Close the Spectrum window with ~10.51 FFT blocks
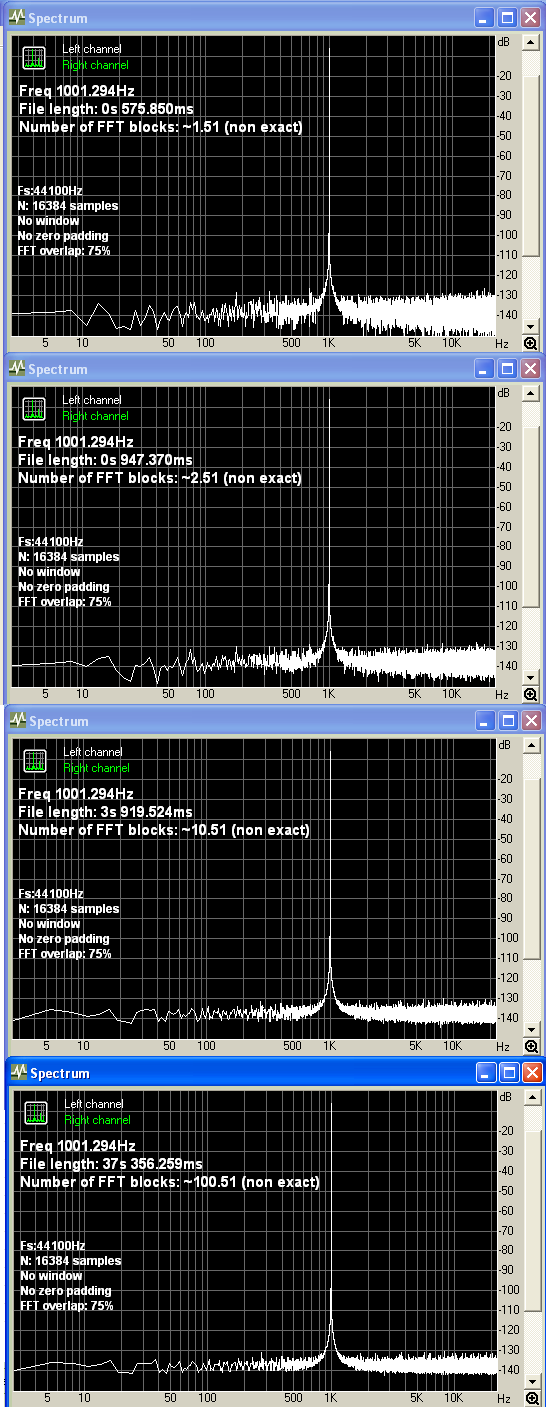This screenshot has height=1408, width=546. click(x=530, y=721)
